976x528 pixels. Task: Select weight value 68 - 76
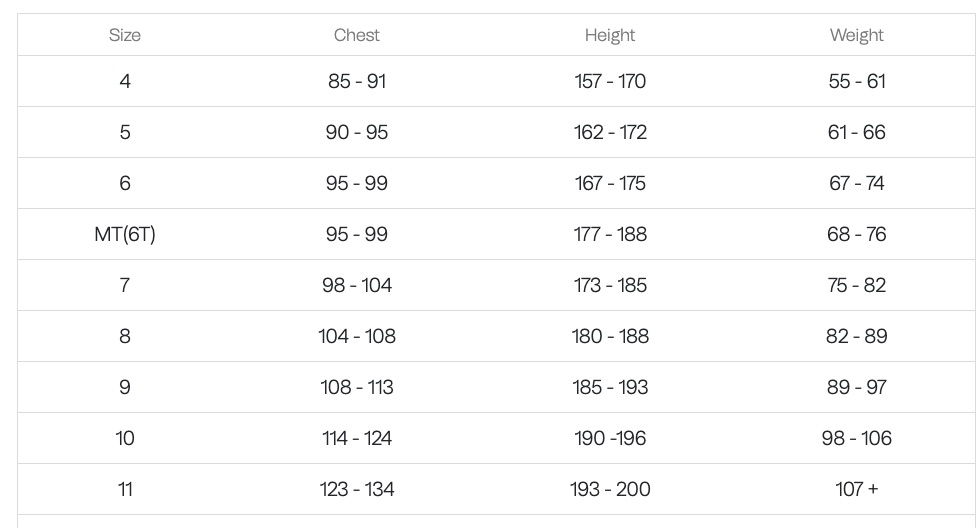[x=857, y=234]
